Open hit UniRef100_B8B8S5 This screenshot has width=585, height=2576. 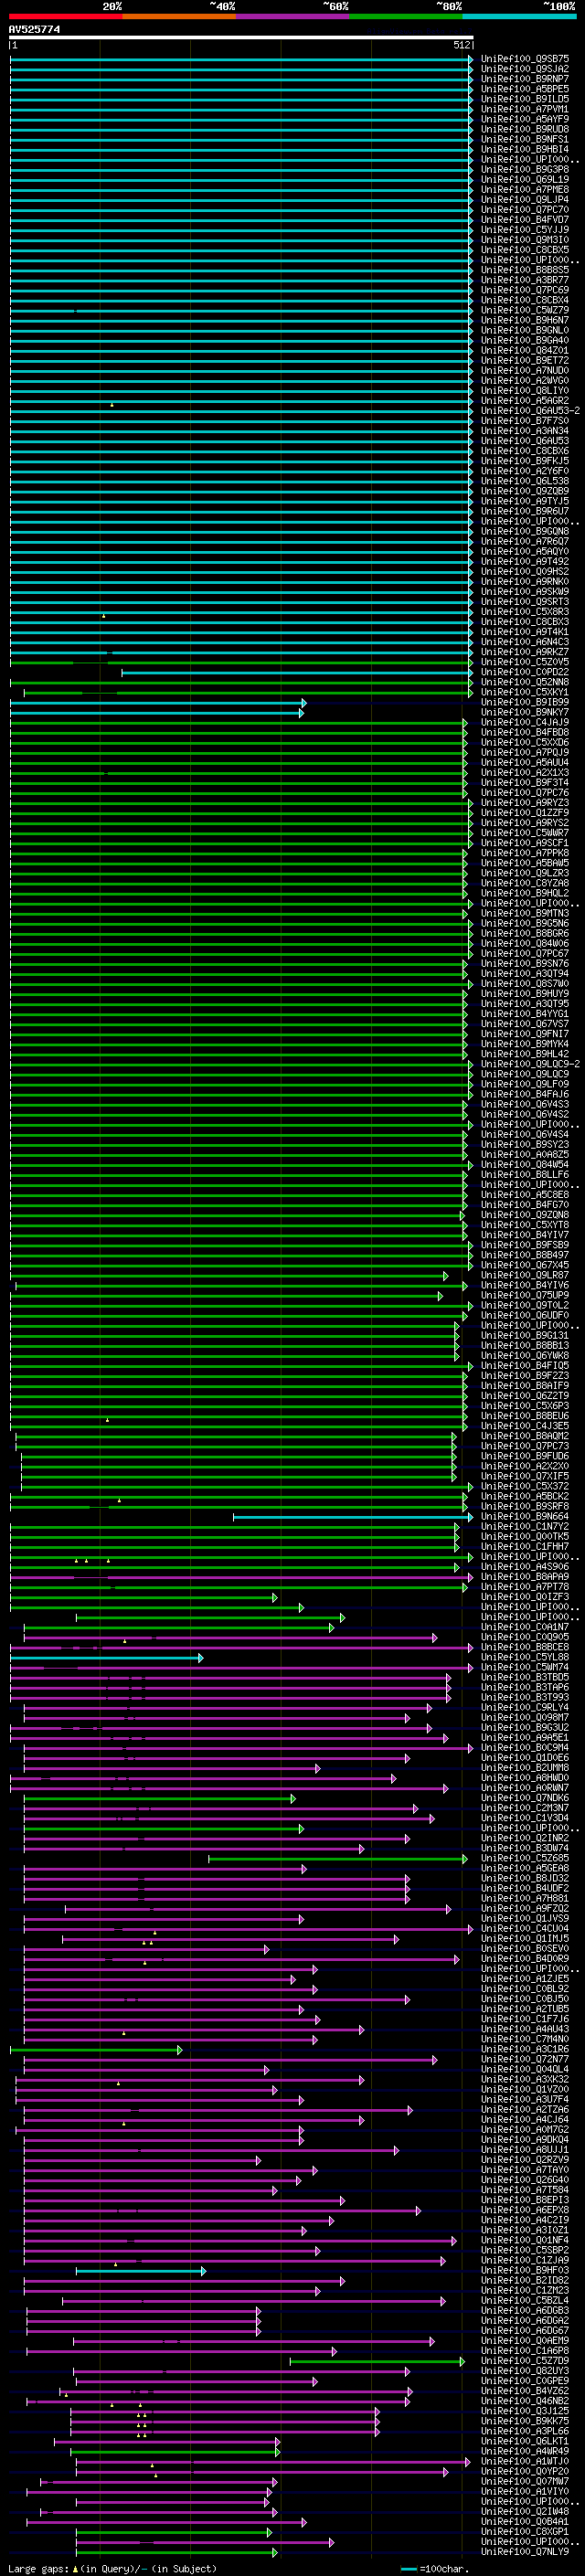click(525, 270)
